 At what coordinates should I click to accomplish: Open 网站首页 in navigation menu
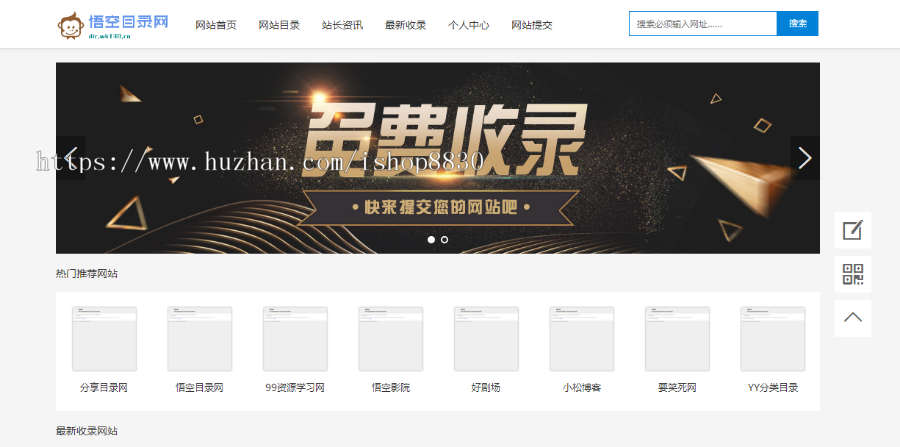click(215, 25)
